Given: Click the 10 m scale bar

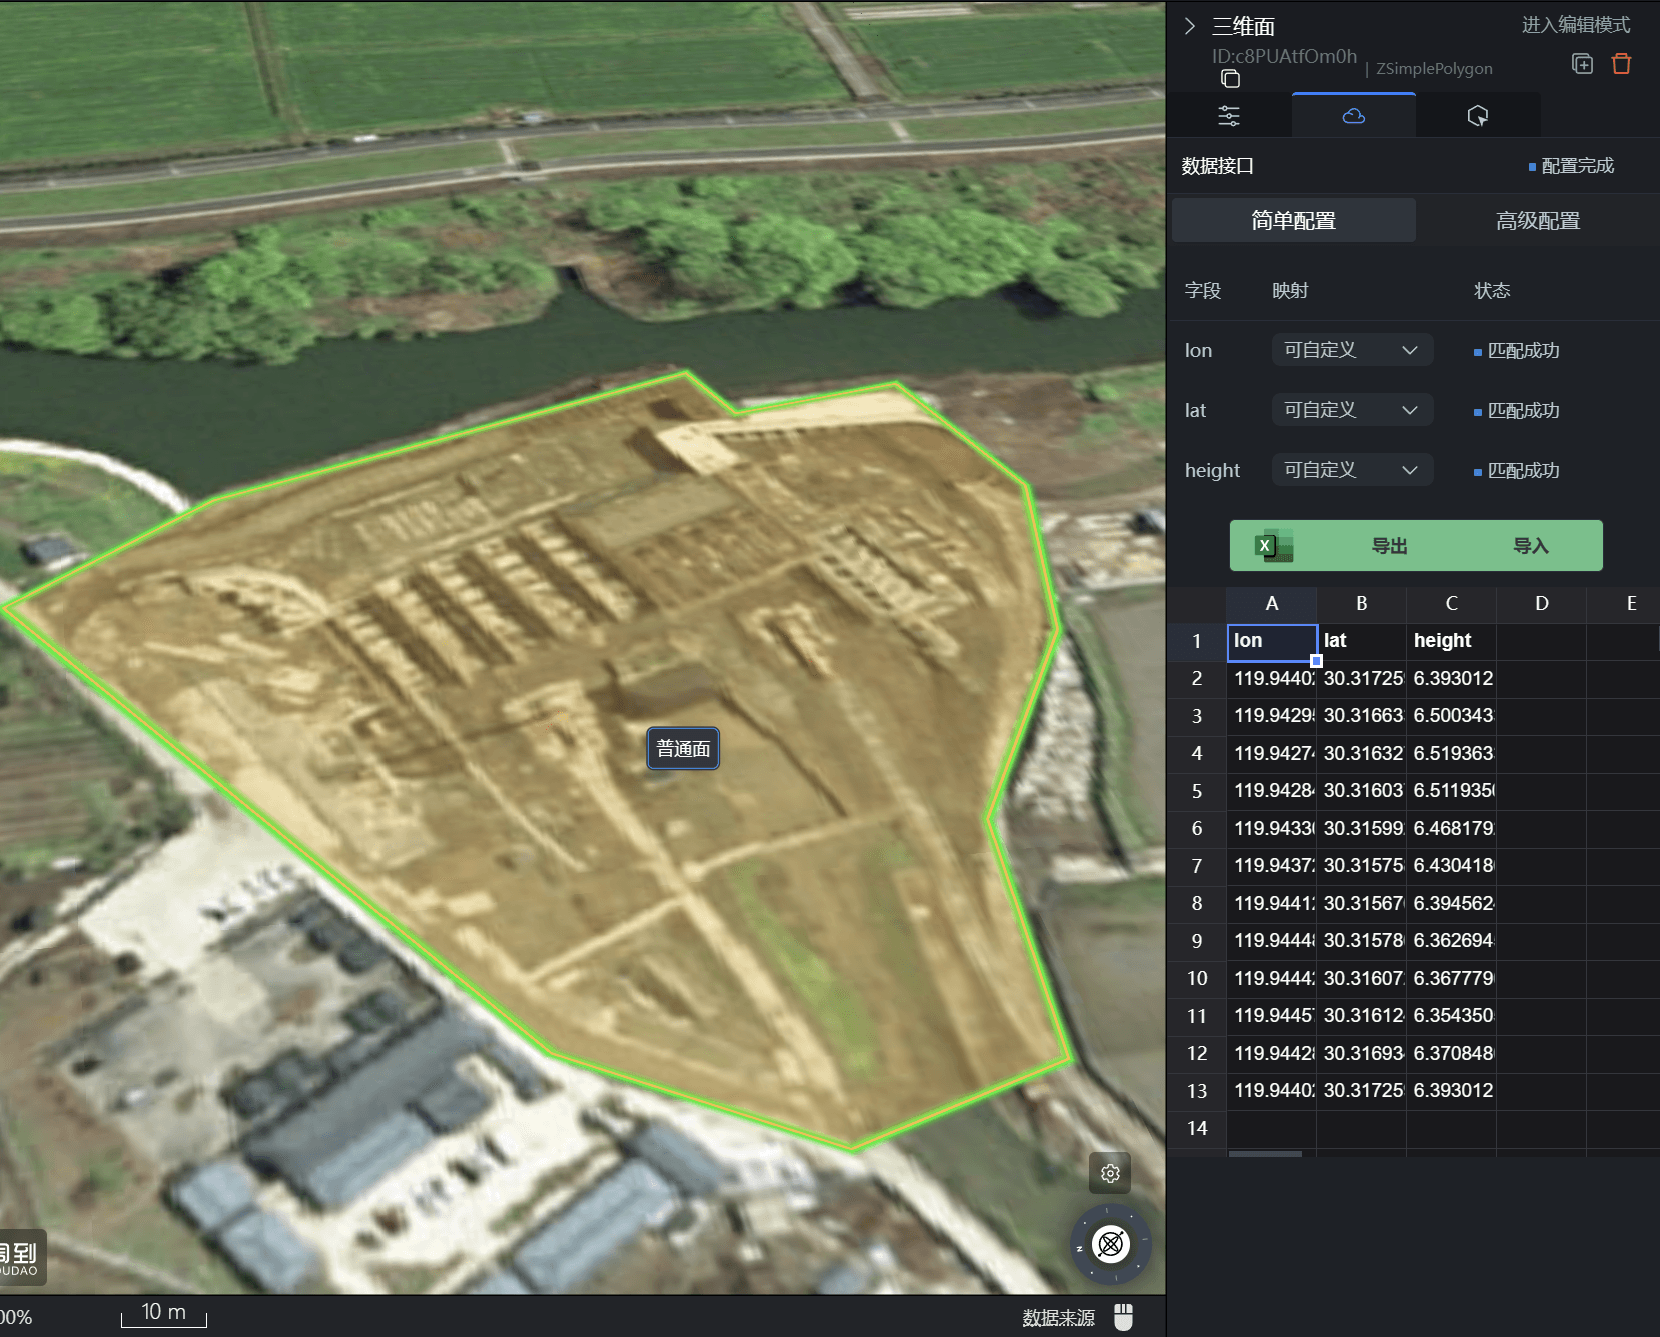Looking at the screenshot, I should pyautogui.click(x=164, y=1314).
